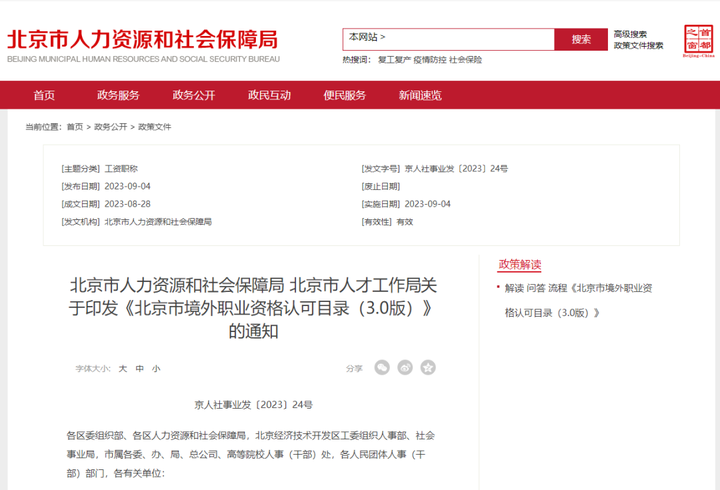
Task: Click the 首都之窗 Beijing-China logo
Action: pyautogui.click(x=698, y=41)
